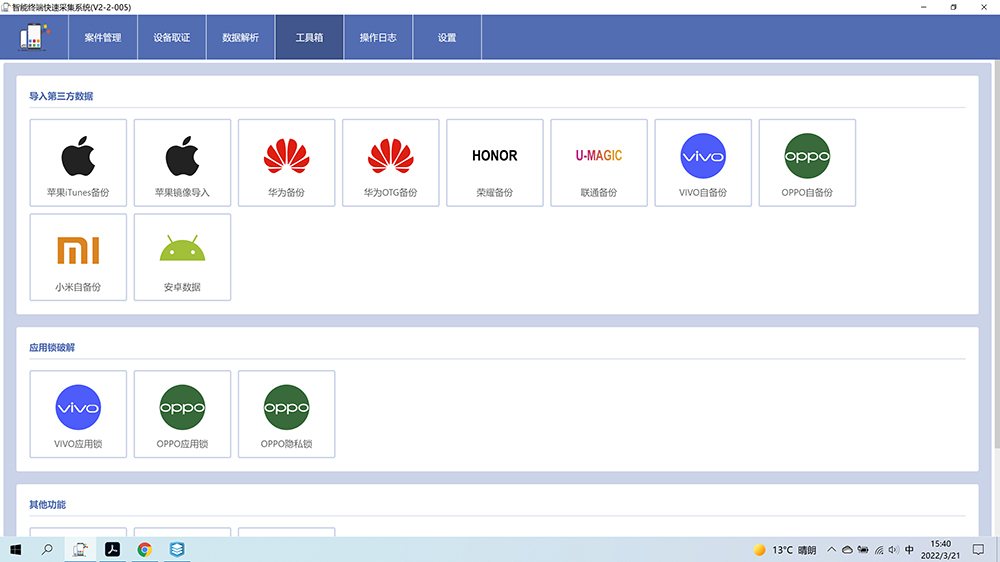Toggle the 中 input method indicator

pyautogui.click(x=909, y=550)
